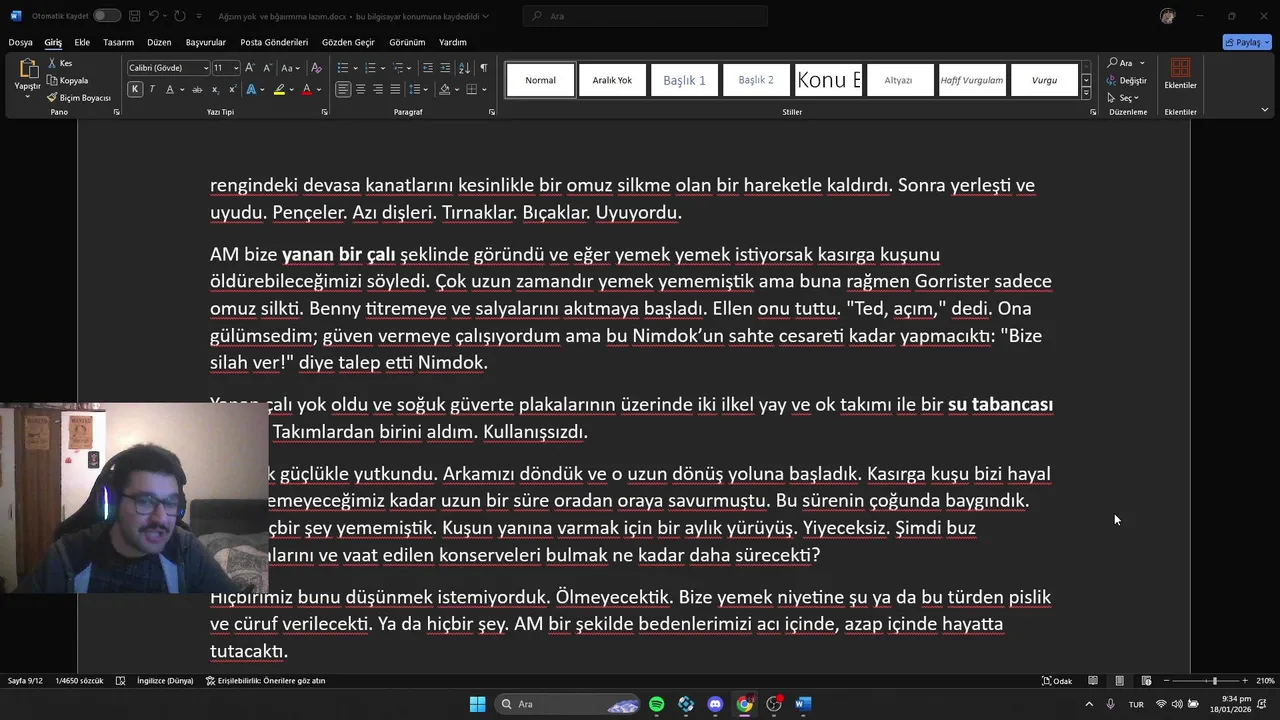Click the Erişilebilirlik accessibility status
This screenshot has width=1280, height=720.
click(265, 681)
